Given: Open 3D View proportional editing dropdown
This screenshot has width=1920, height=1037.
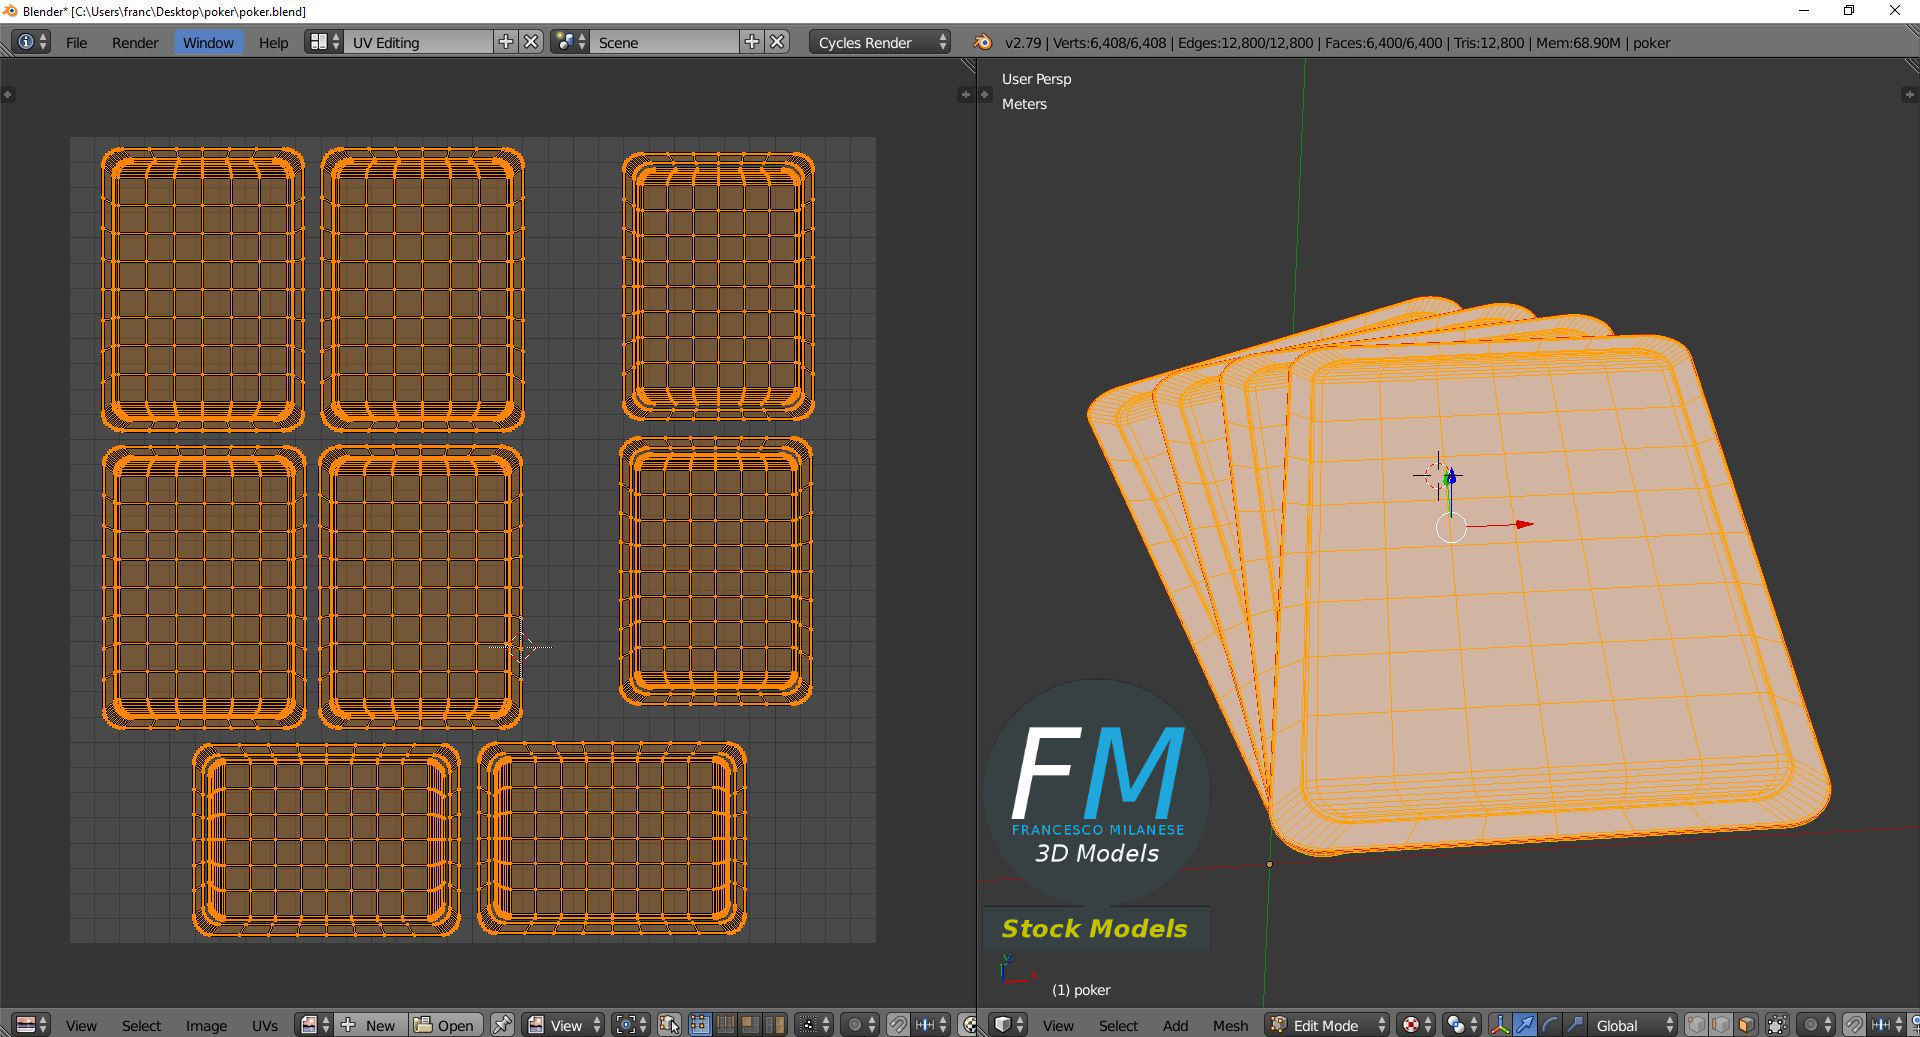Looking at the screenshot, I should [x=1816, y=1025].
